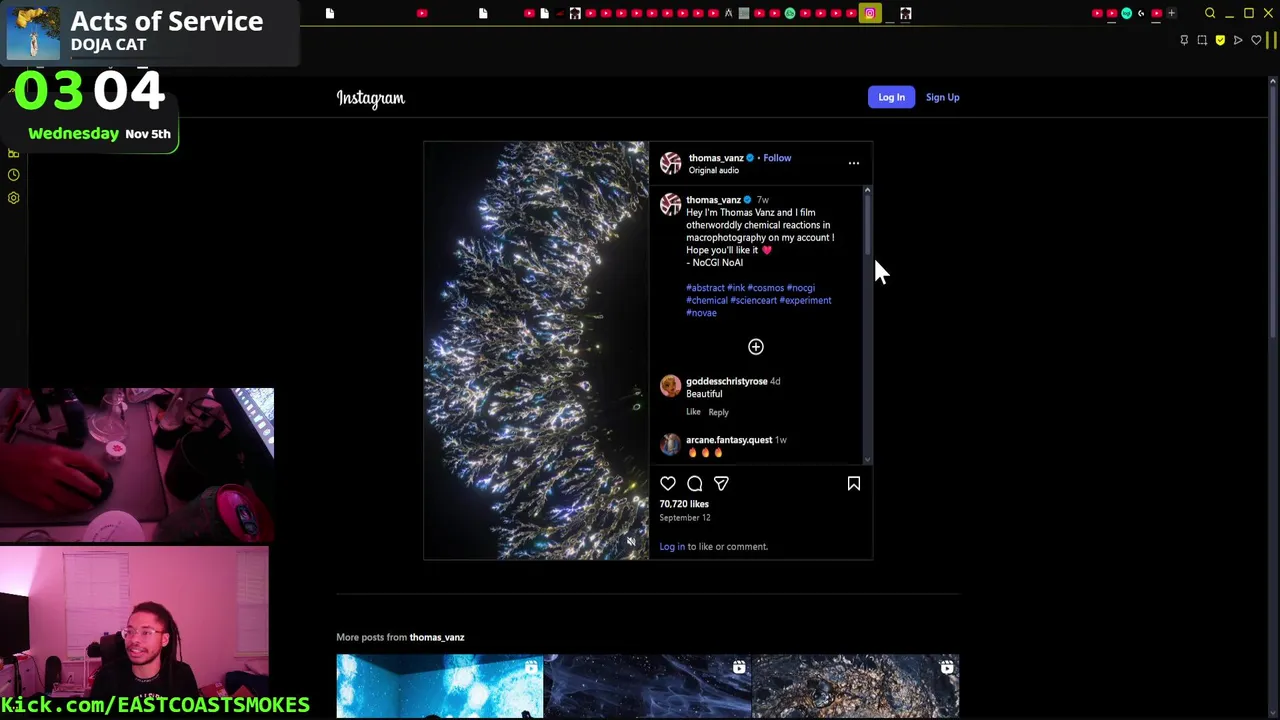Open the sidebar settings gear icon
Screen dimensions: 1280x720
tap(14, 198)
